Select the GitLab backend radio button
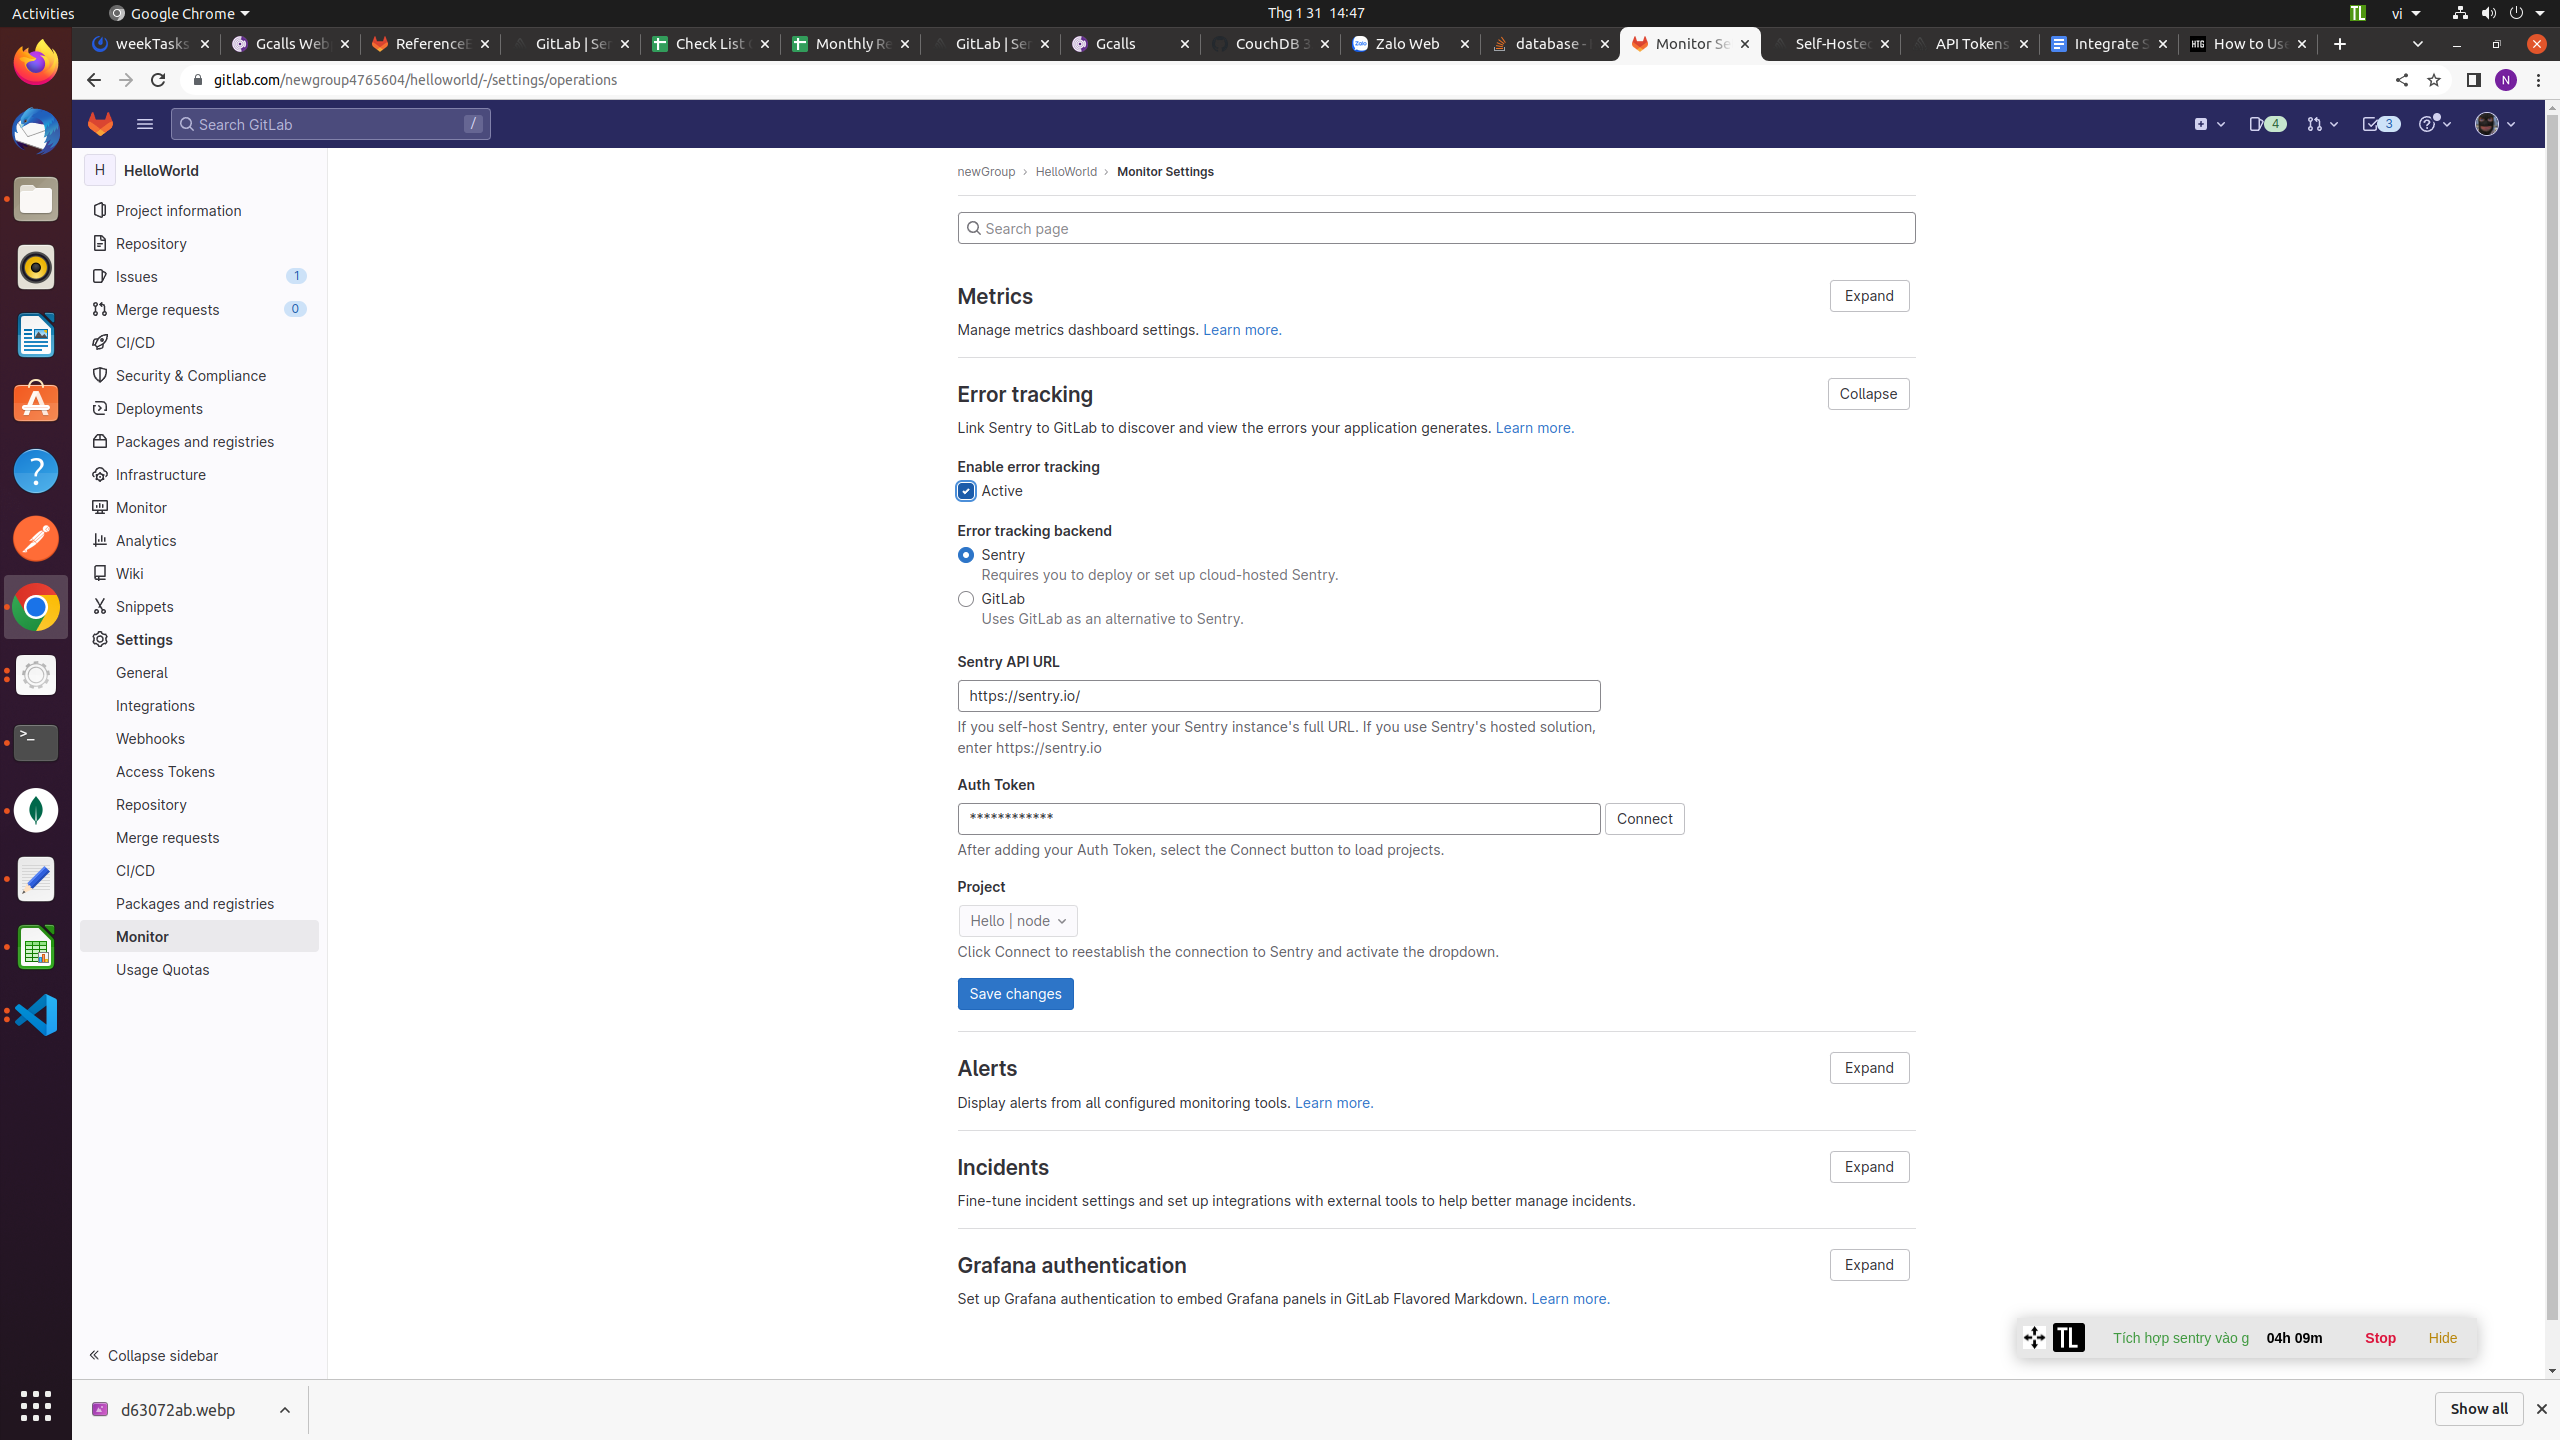 click(966, 599)
